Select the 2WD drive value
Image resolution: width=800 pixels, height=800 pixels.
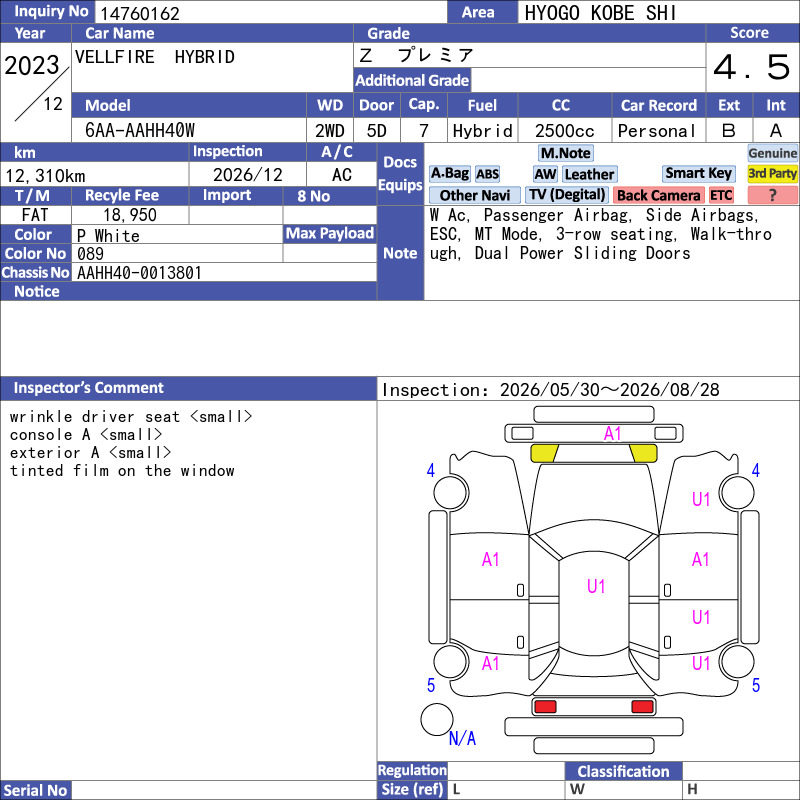pos(330,131)
